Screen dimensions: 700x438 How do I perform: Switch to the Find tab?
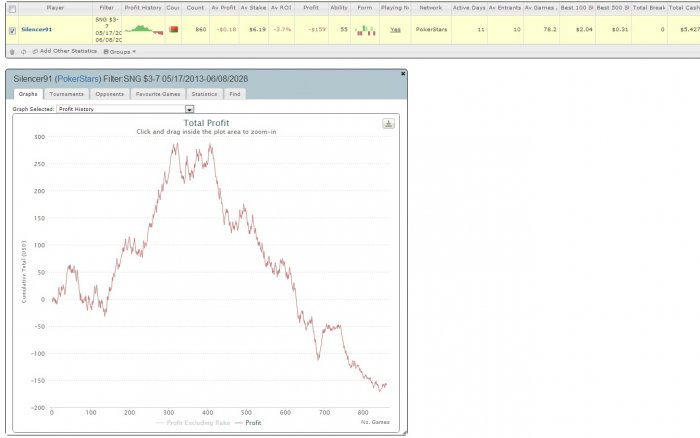pyautogui.click(x=235, y=94)
